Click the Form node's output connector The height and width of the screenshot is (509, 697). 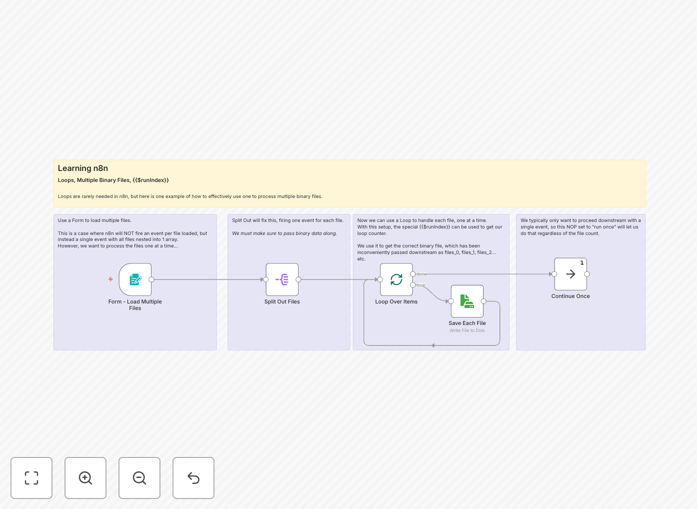point(152,279)
